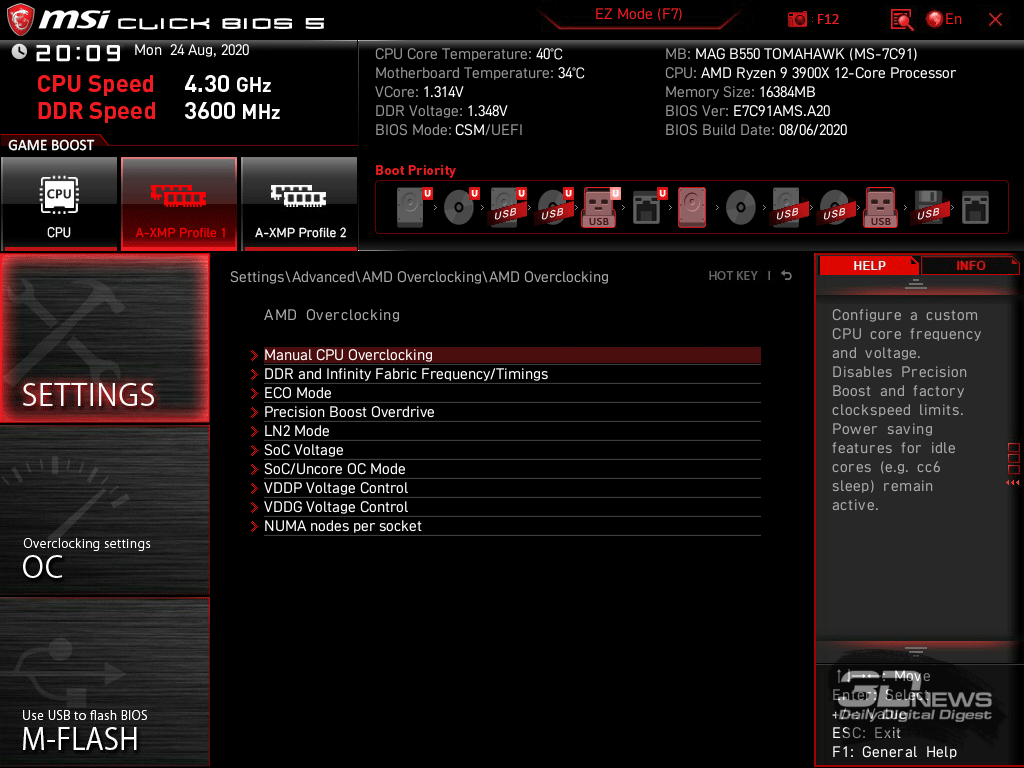Open ECO Mode submenu
This screenshot has height=768, width=1024.
pyautogui.click(x=512, y=392)
